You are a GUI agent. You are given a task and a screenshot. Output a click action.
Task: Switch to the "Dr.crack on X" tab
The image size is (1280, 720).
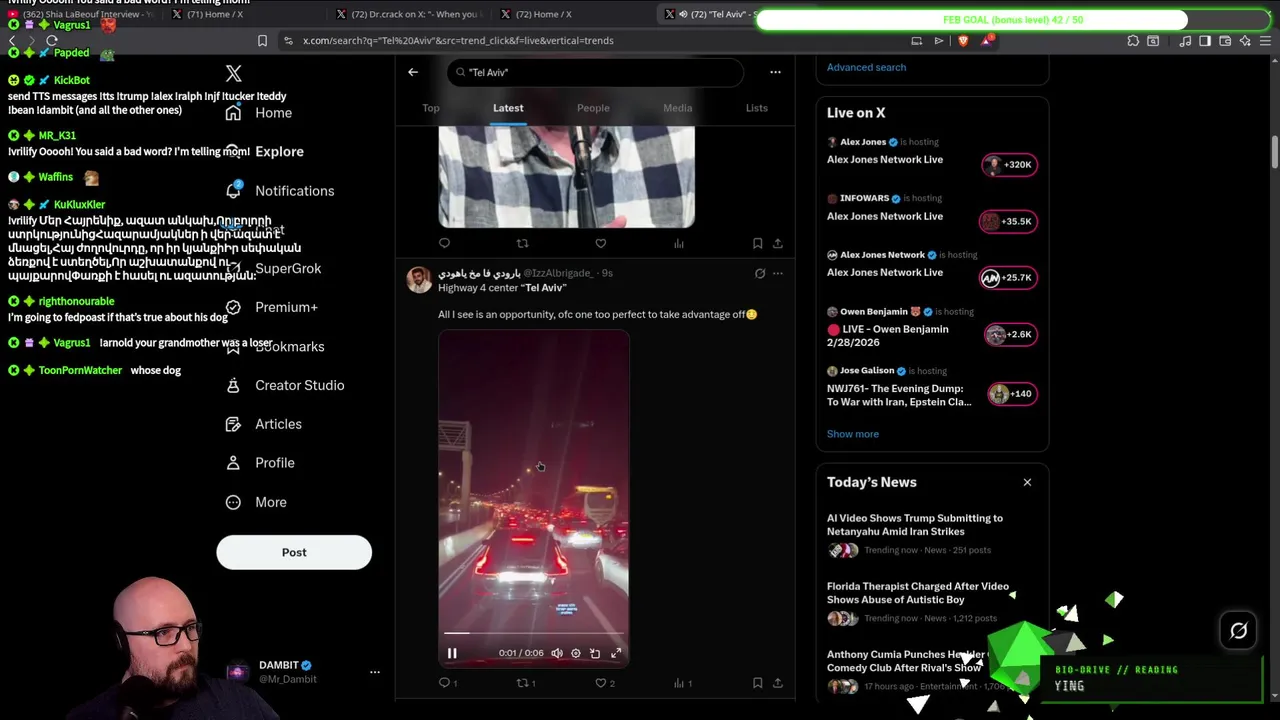click(408, 14)
